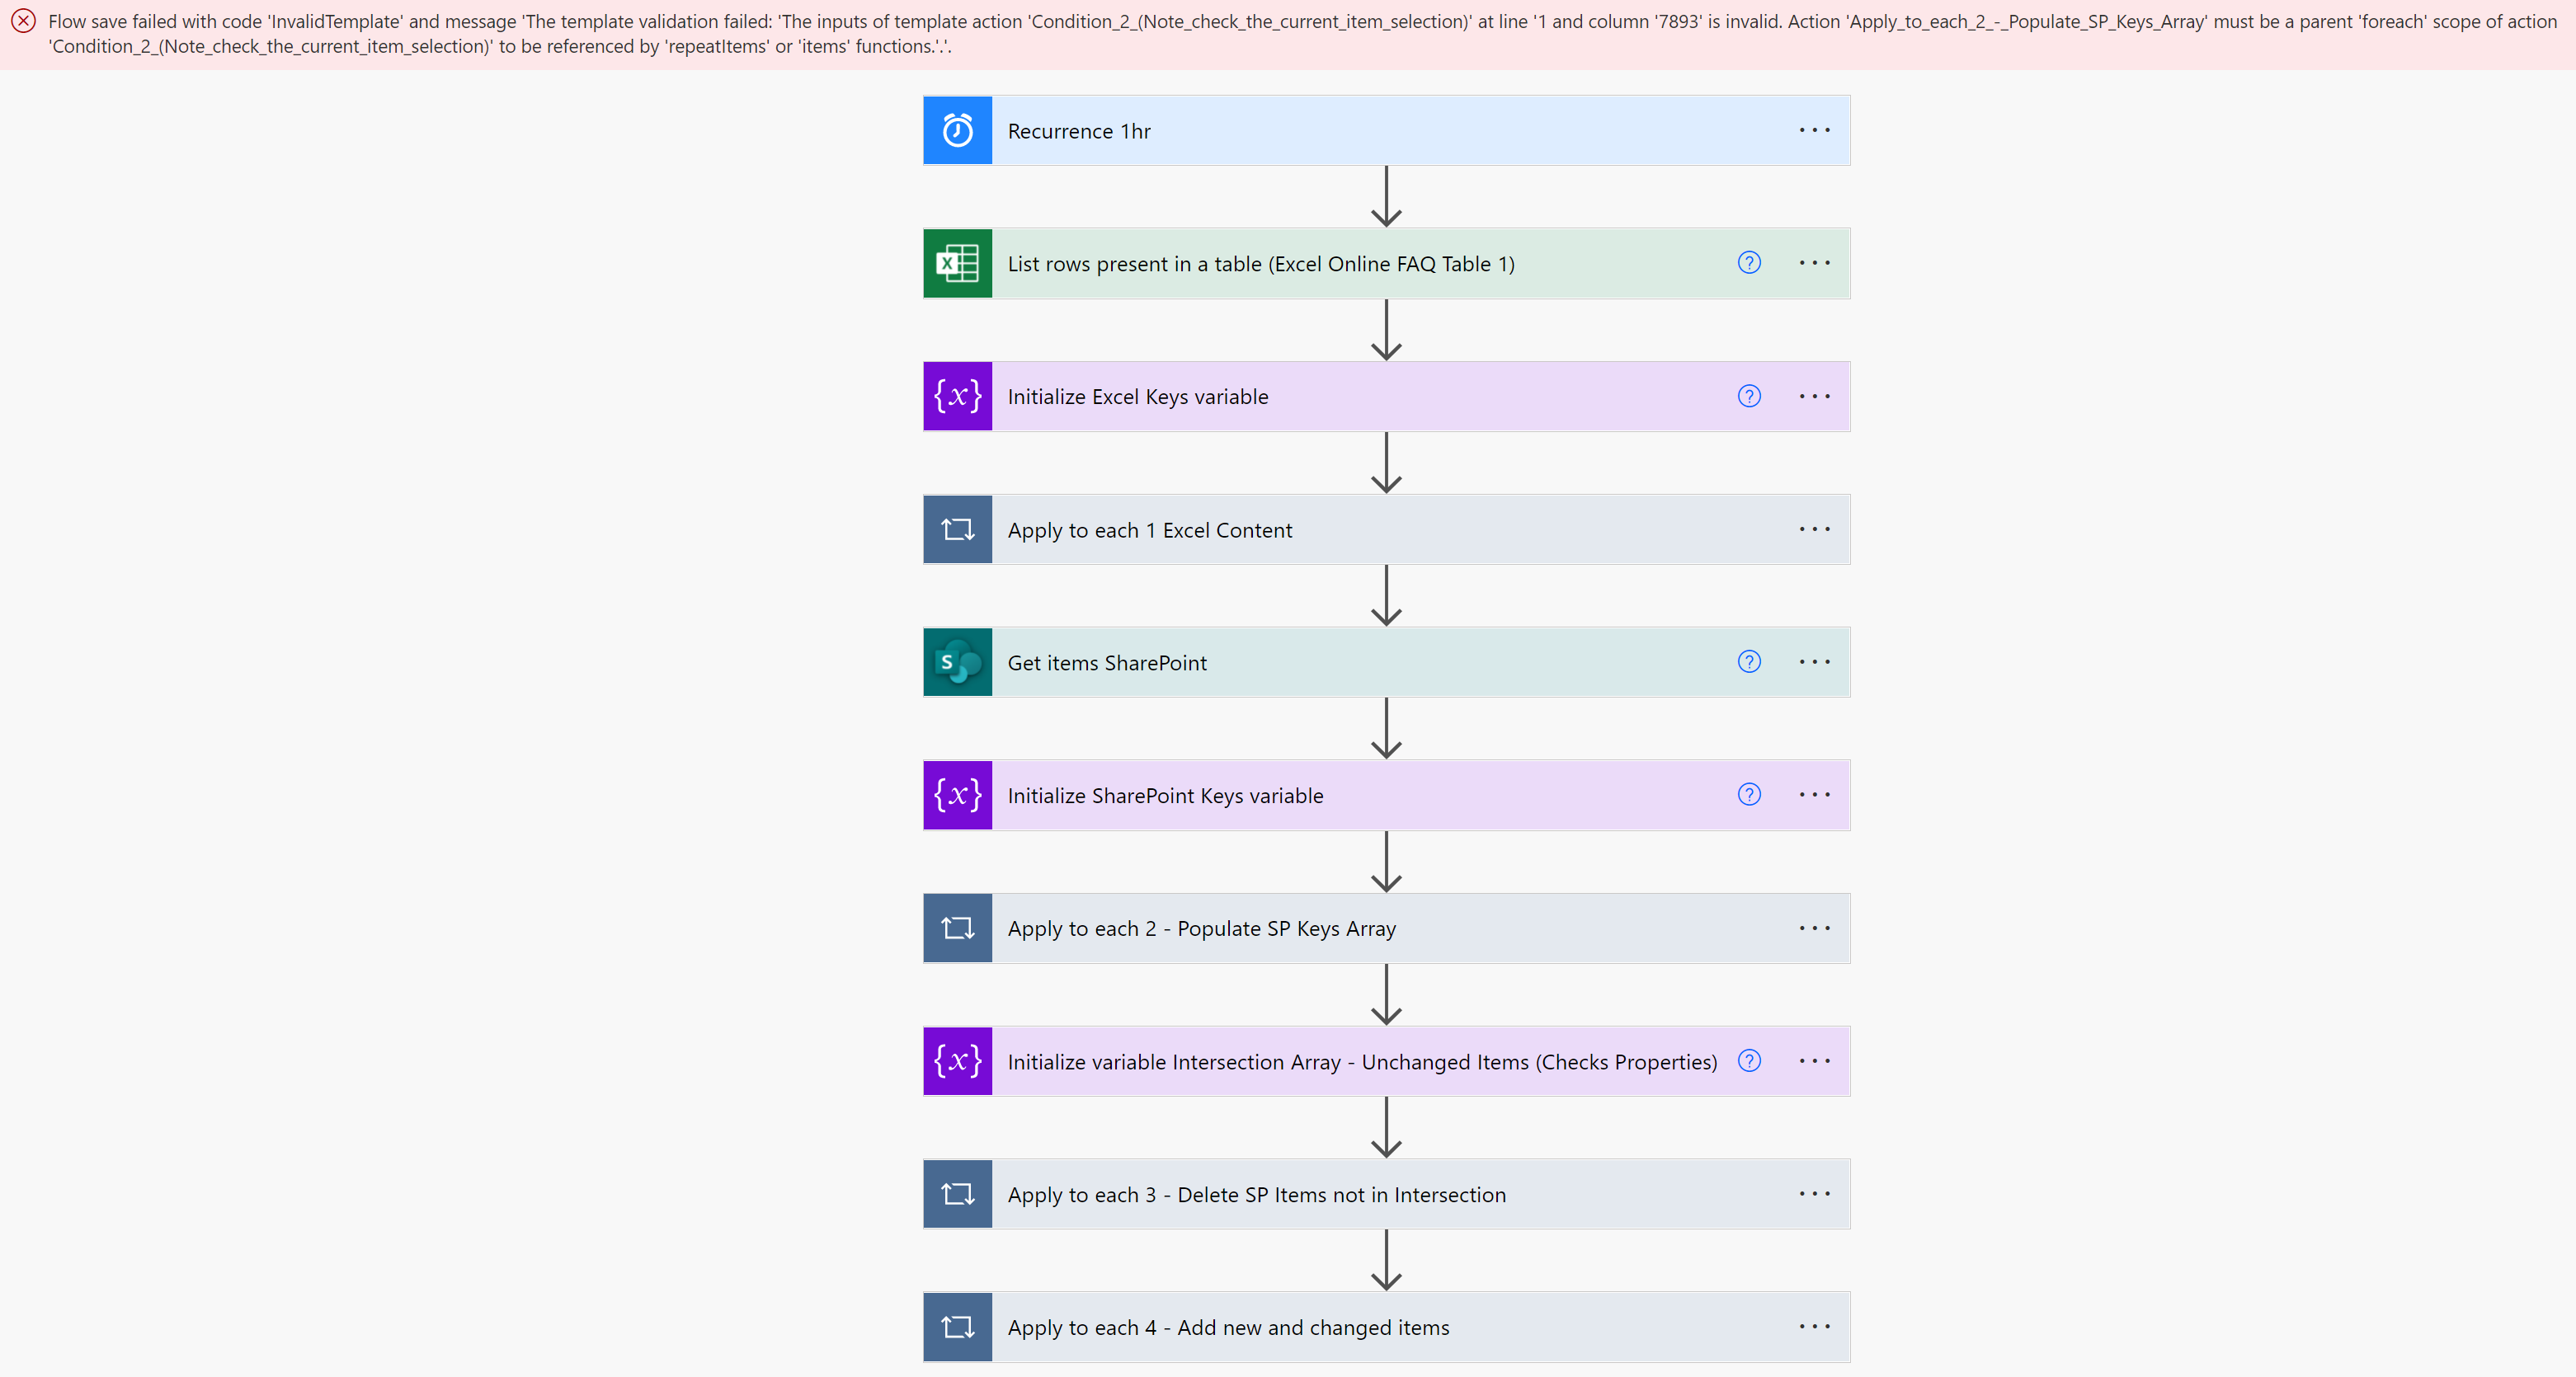The width and height of the screenshot is (2576, 1377).
Task: Open the ellipsis menu for Recurrence 1hr
Action: click(1814, 131)
